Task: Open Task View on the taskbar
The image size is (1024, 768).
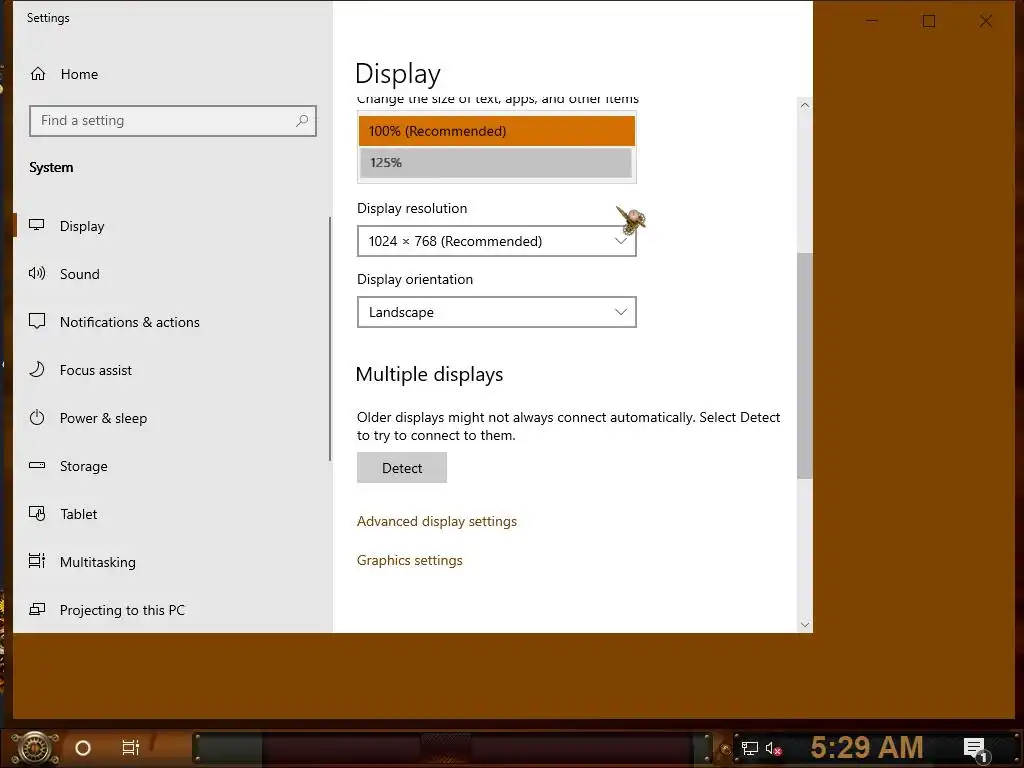Action: point(131,748)
